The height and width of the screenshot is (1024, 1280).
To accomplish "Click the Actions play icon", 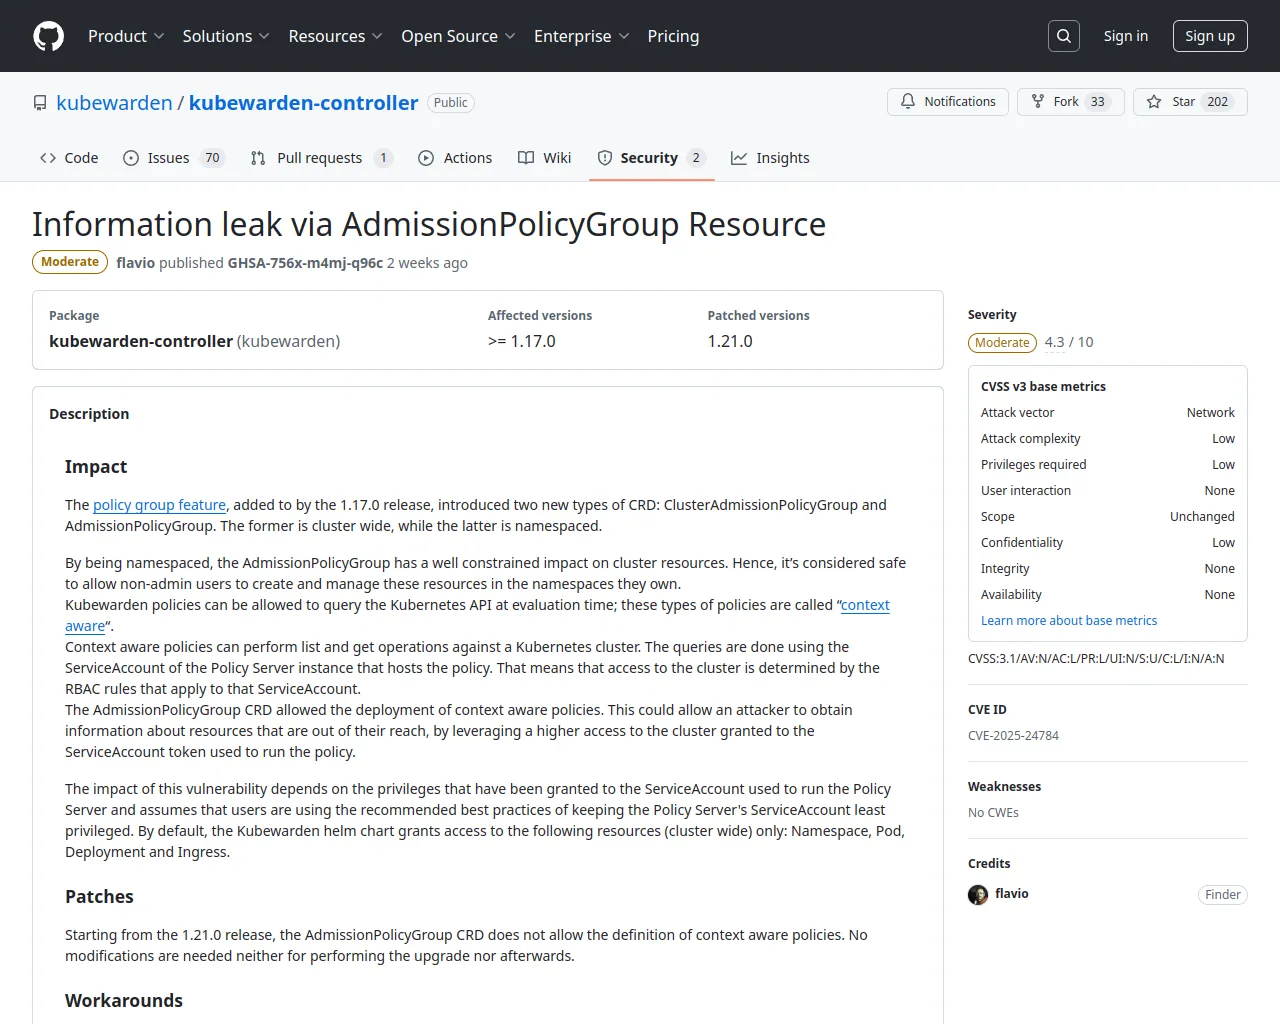I will (426, 158).
